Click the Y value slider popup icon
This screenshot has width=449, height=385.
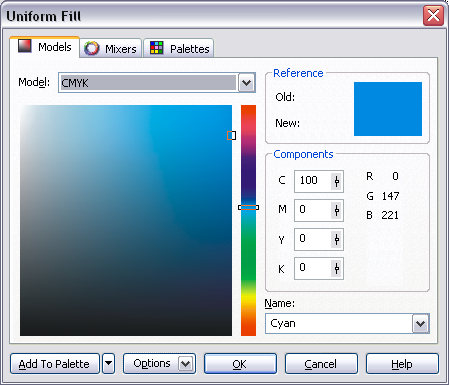pos(337,240)
